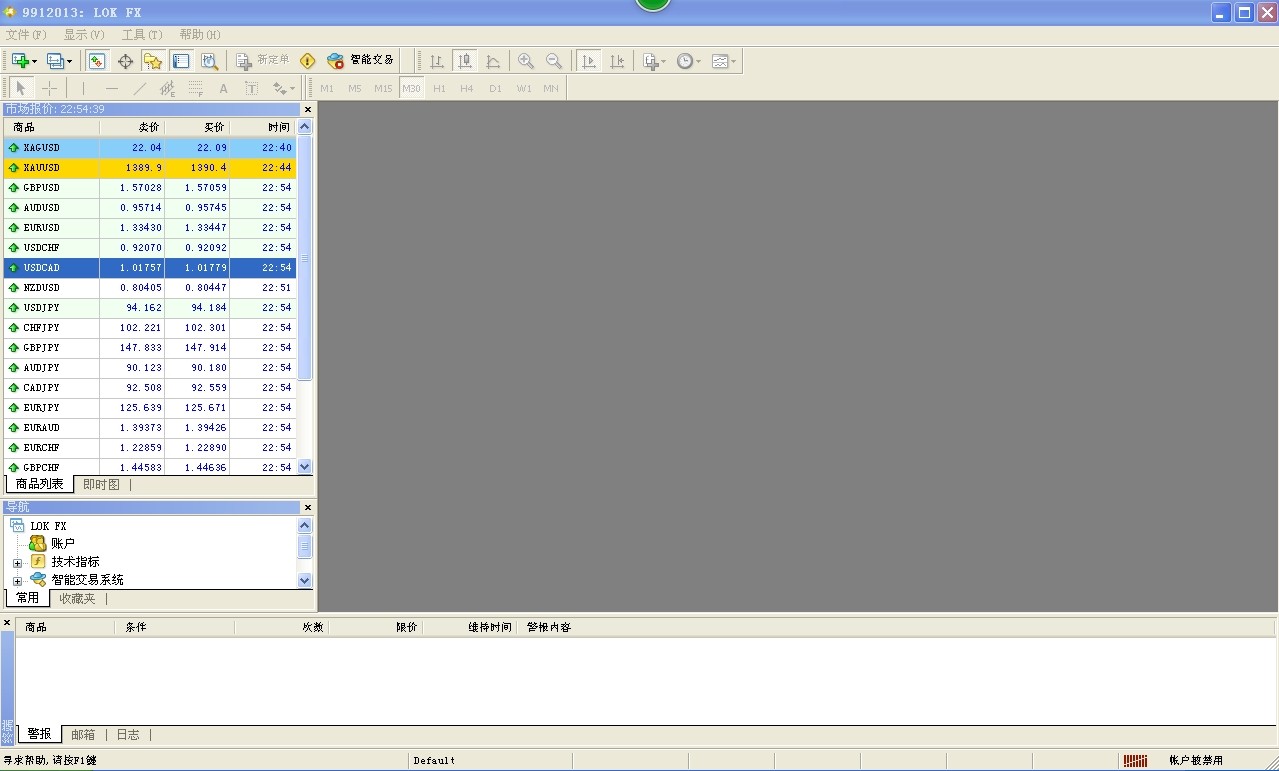
Task: Pick the vertical line drawing tool
Action: tap(84, 88)
